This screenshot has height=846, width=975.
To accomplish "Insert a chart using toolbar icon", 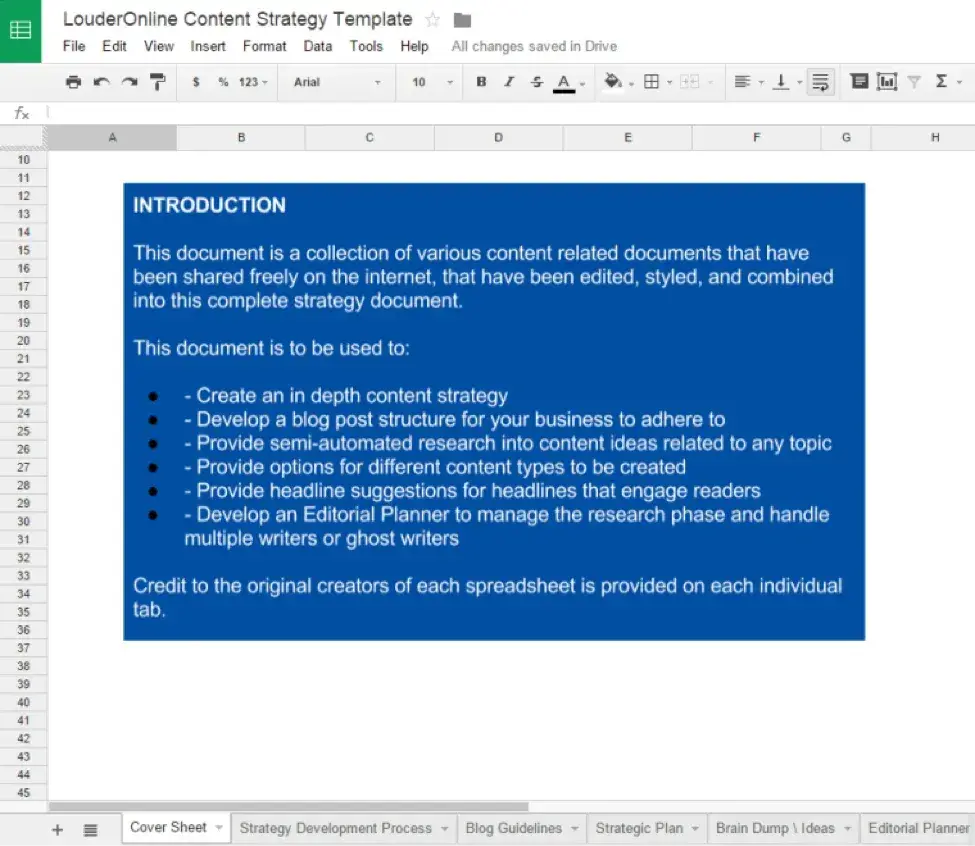I will (x=887, y=82).
